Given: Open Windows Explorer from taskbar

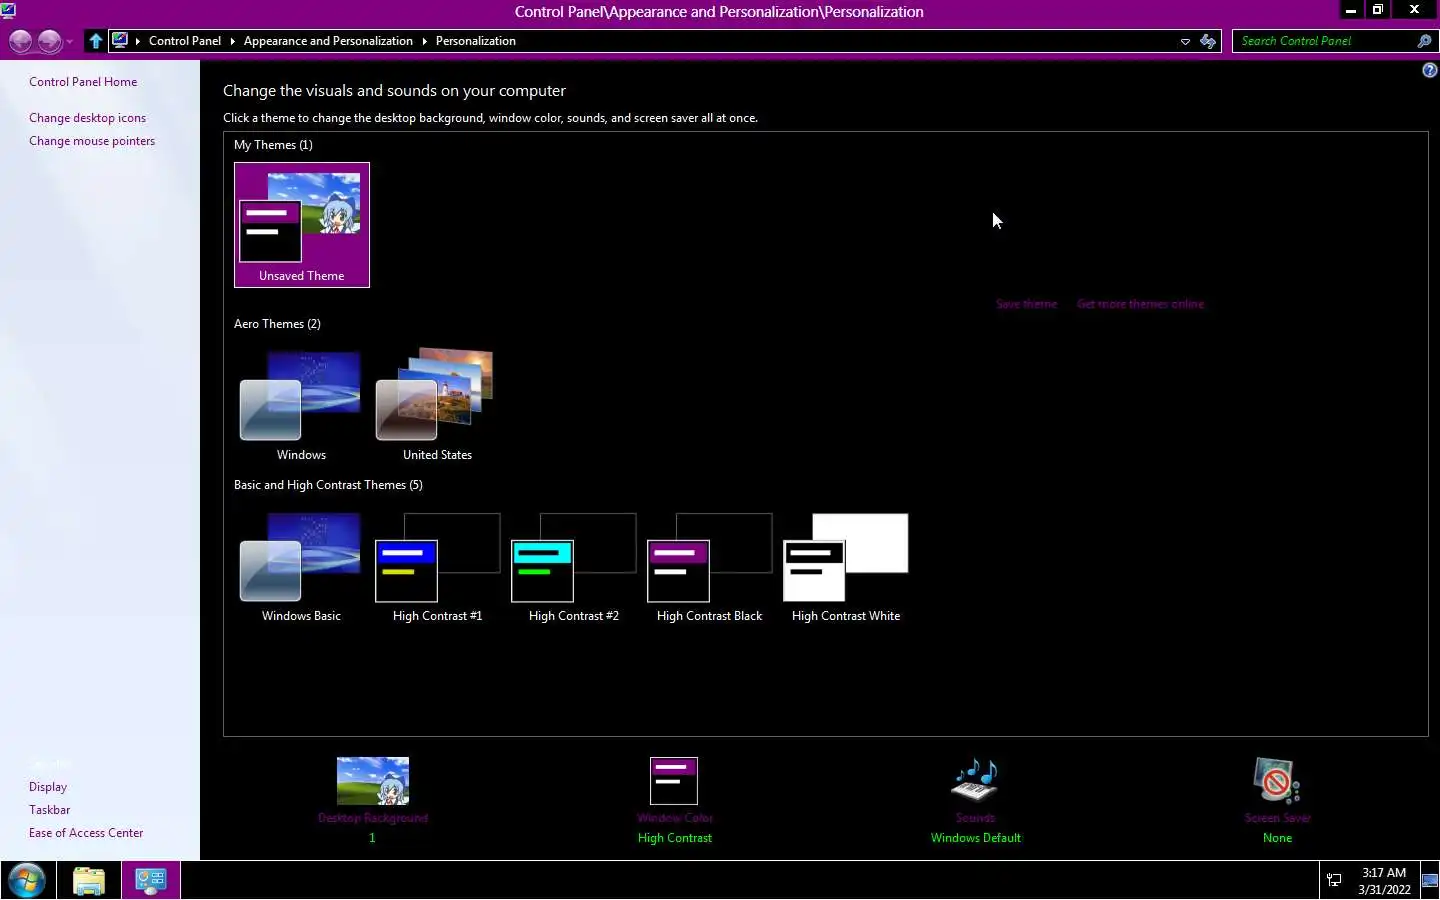Looking at the screenshot, I should pyautogui.click(x=89, y=880).
